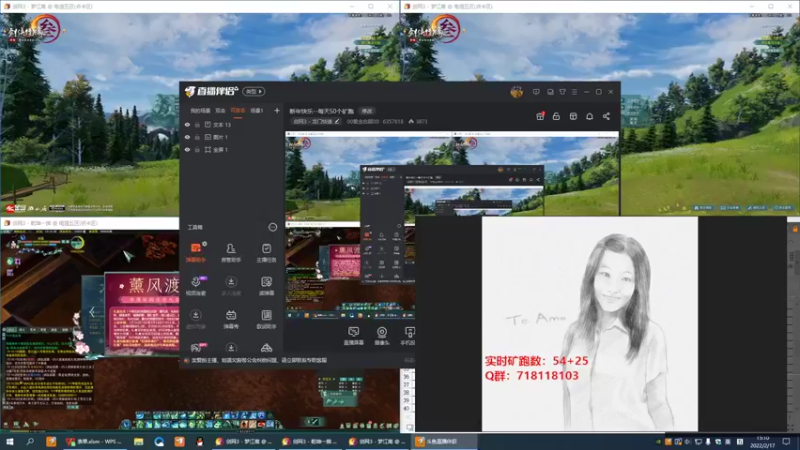Hide the 全屏 1 layer with its eye icon

click(187, 149)
